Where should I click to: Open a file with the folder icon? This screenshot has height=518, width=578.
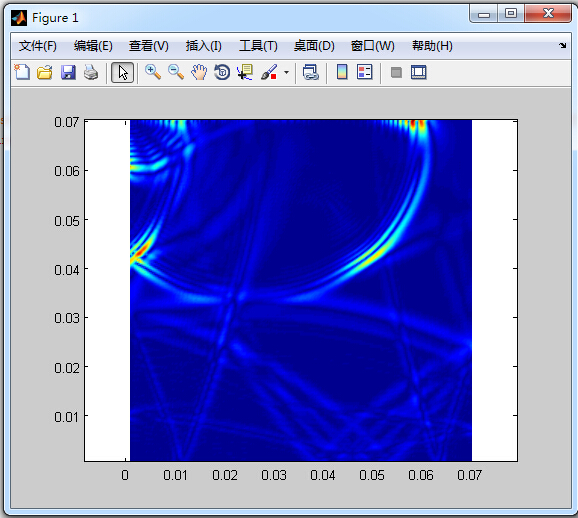(45, 72)
